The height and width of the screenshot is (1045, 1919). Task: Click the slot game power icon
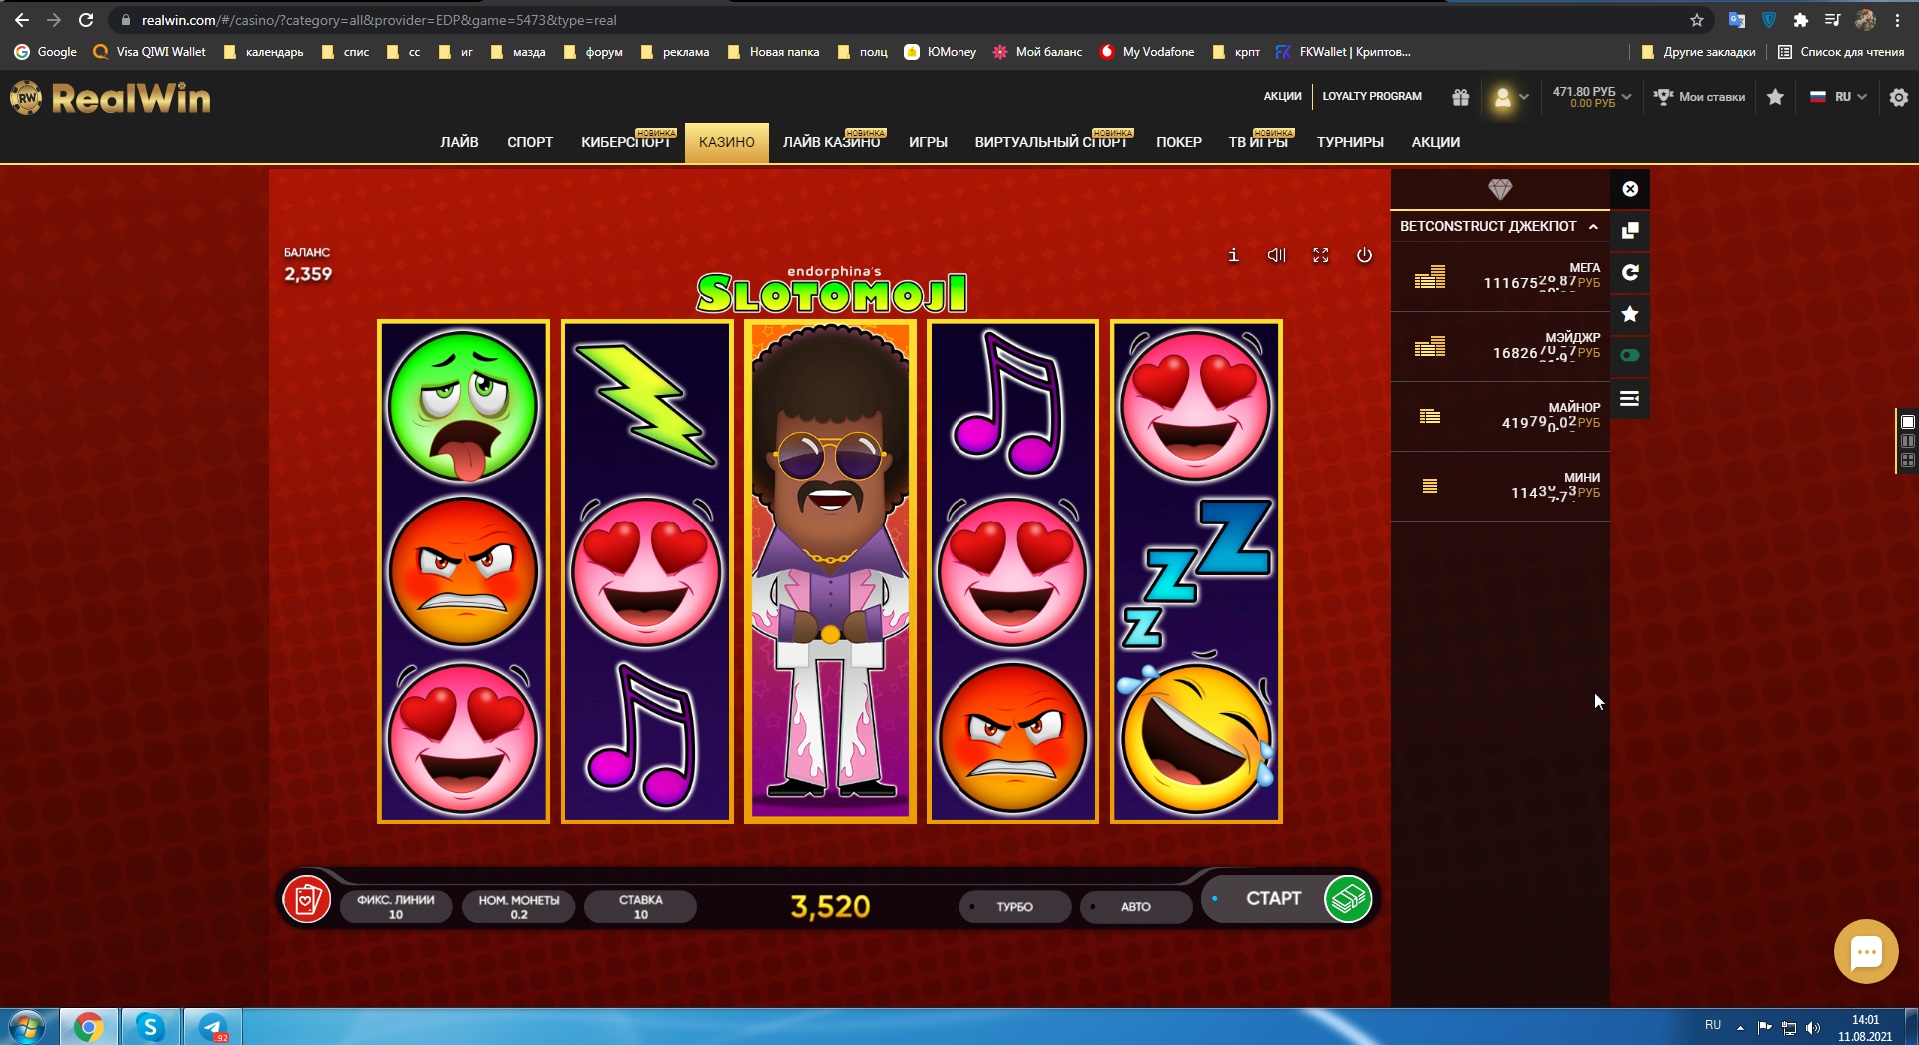[x=1364, y=255]
